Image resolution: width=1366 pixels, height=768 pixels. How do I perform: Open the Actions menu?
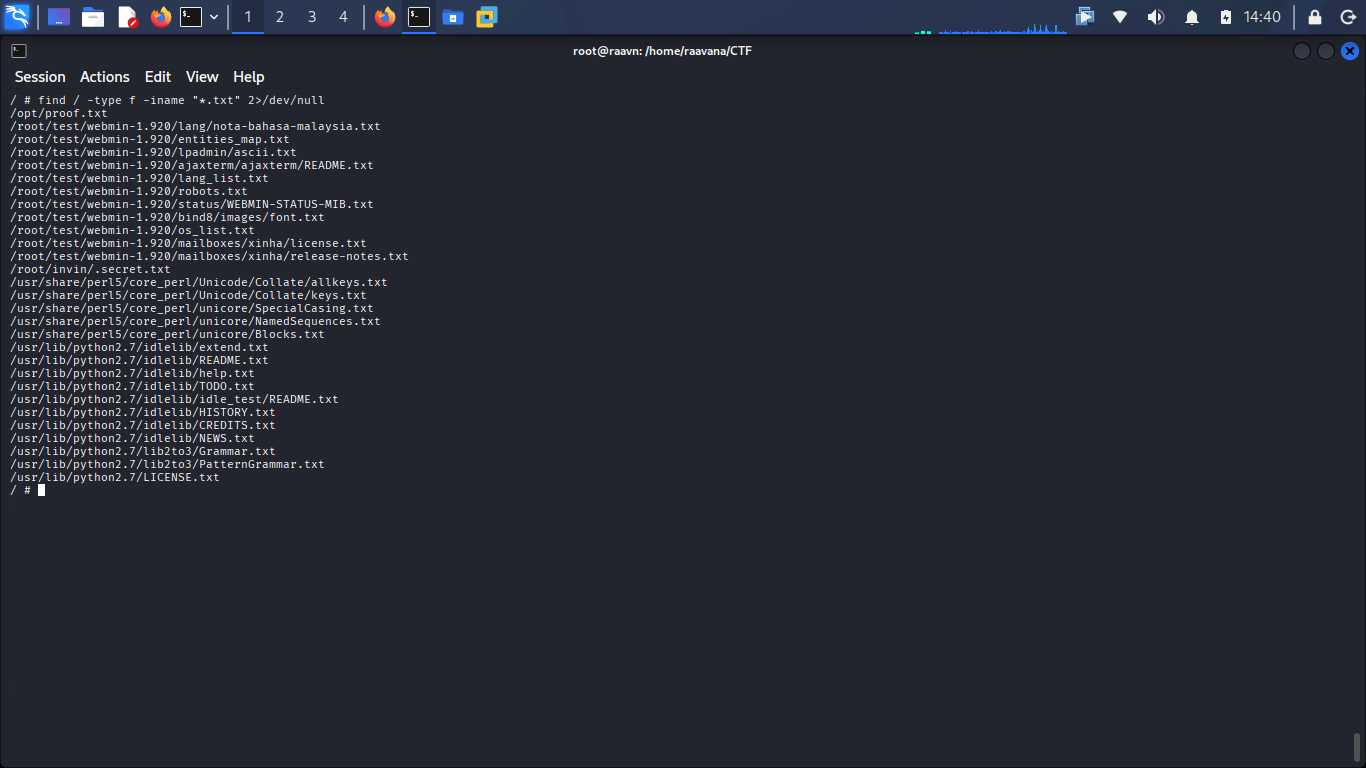[105, 77]
